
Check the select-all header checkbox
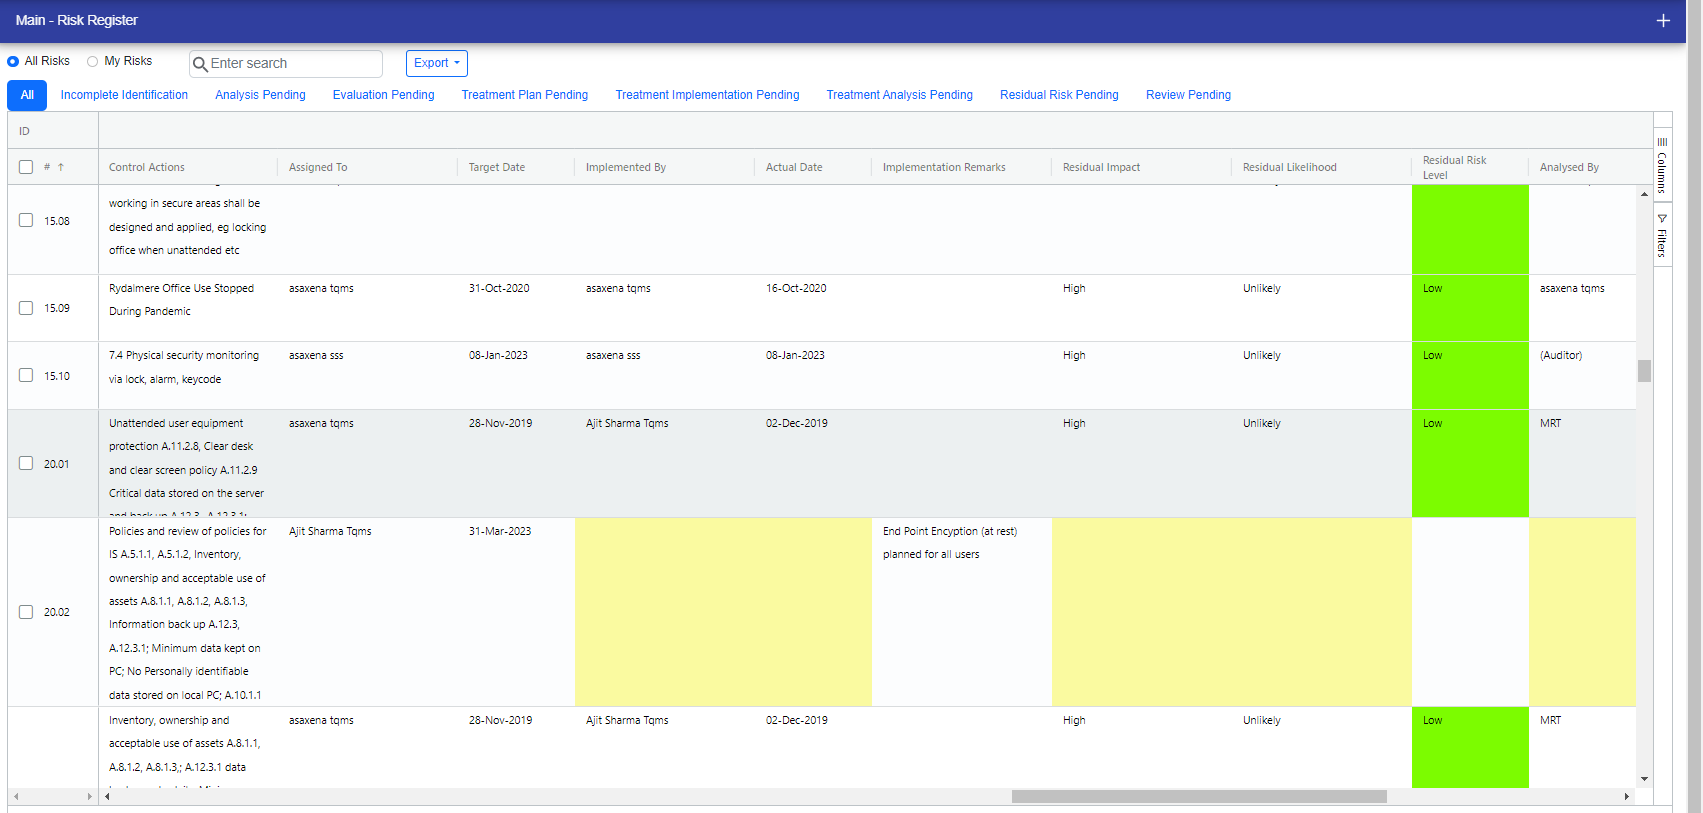pyautogui.click(x=26, y=167)
